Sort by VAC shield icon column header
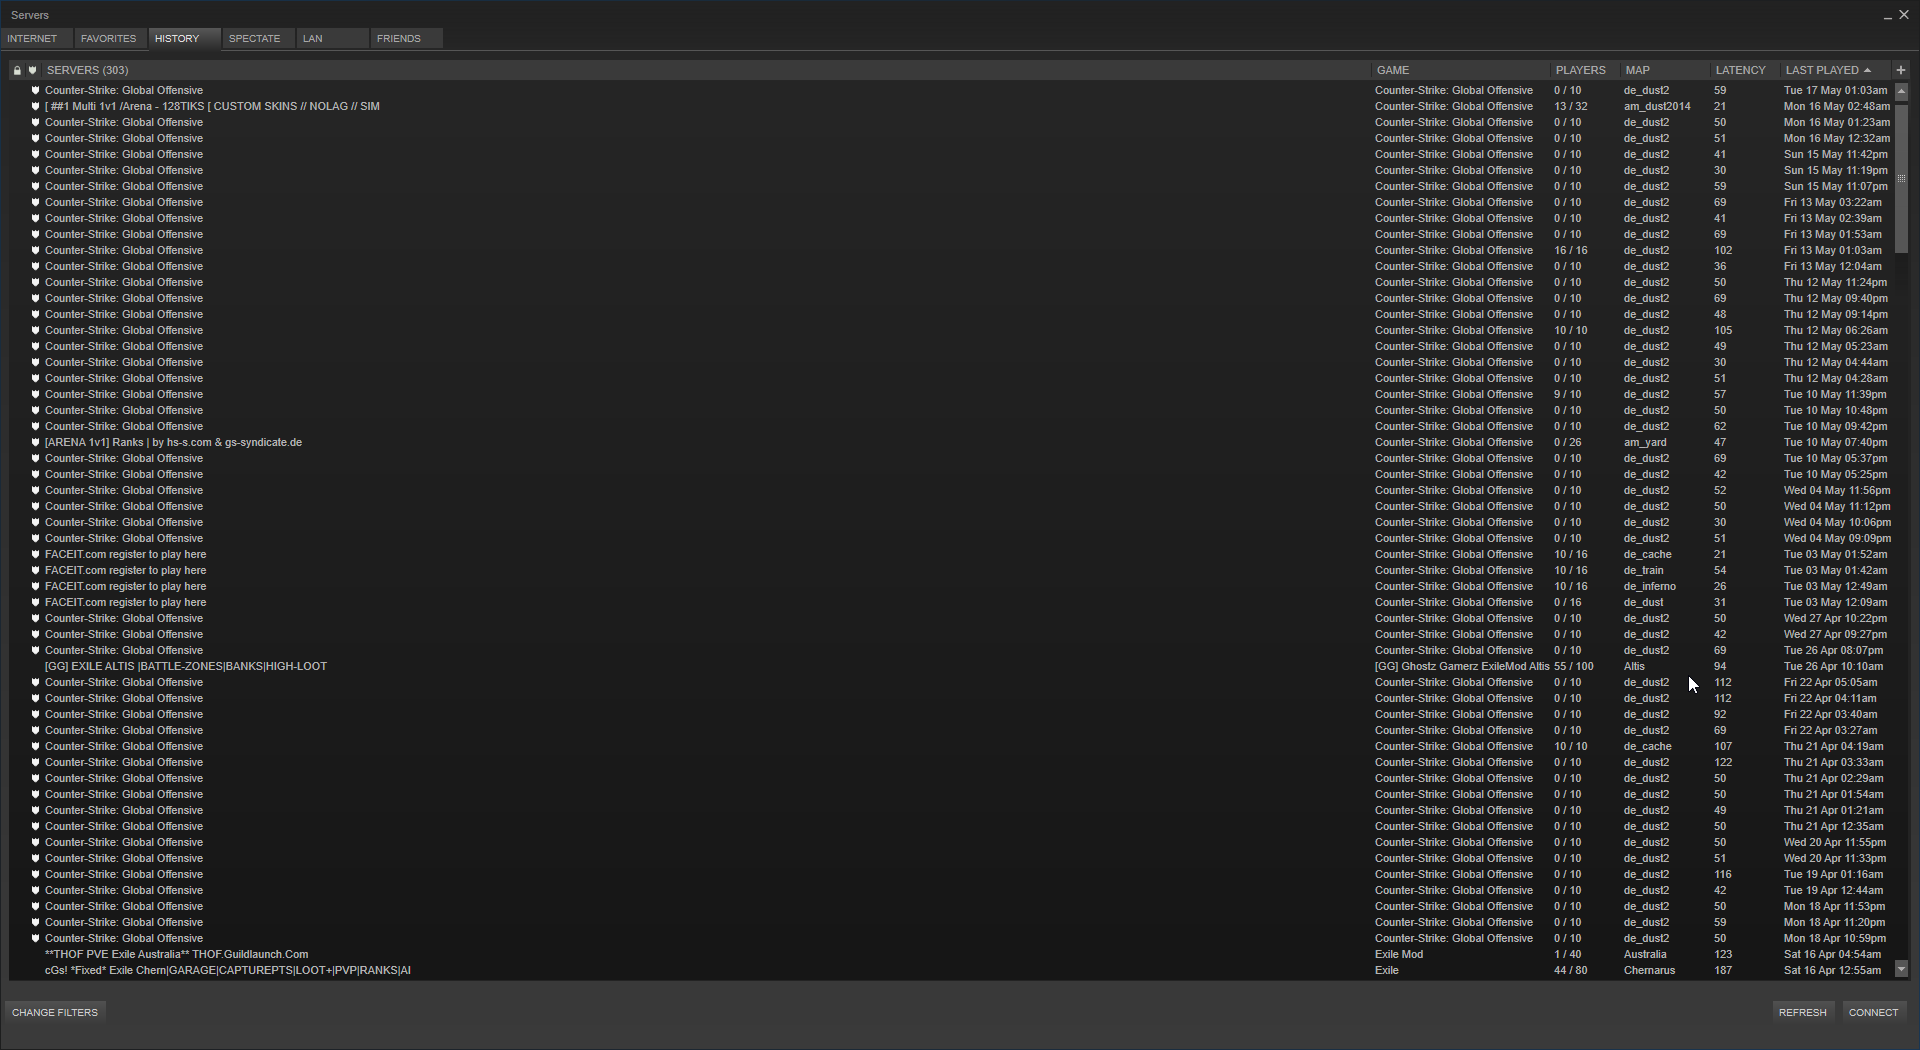 pyautogui.click(x=33, y=70)
